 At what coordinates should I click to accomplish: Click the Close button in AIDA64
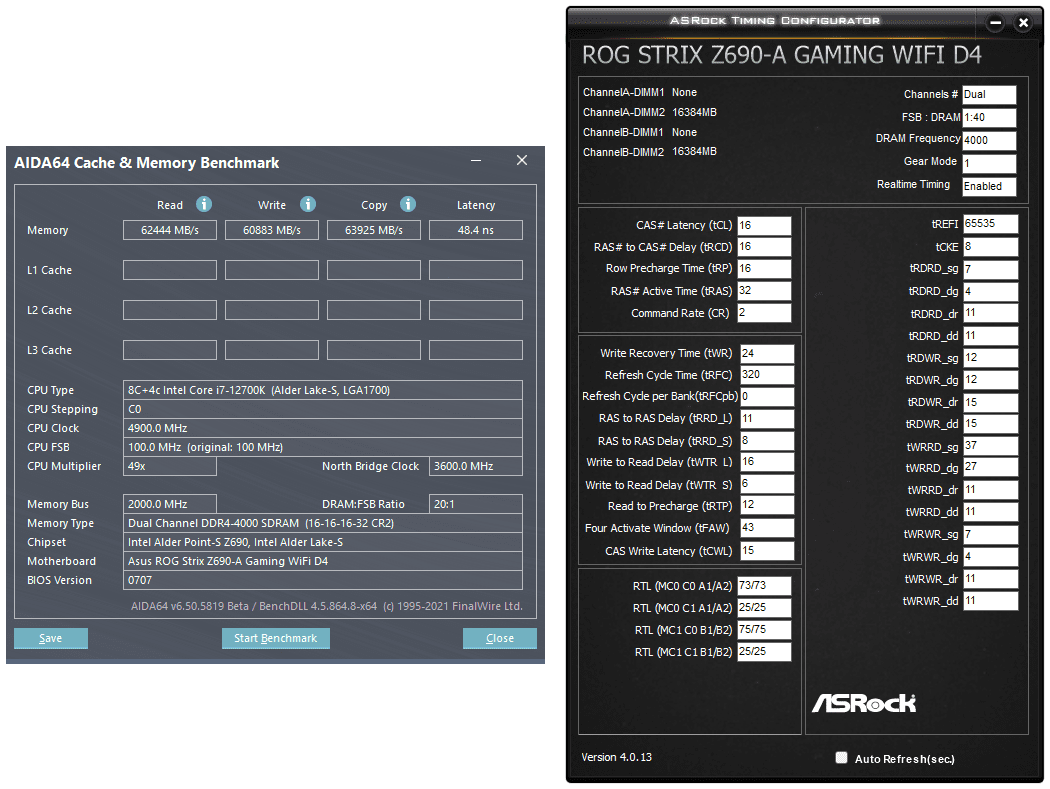[500, 638]
